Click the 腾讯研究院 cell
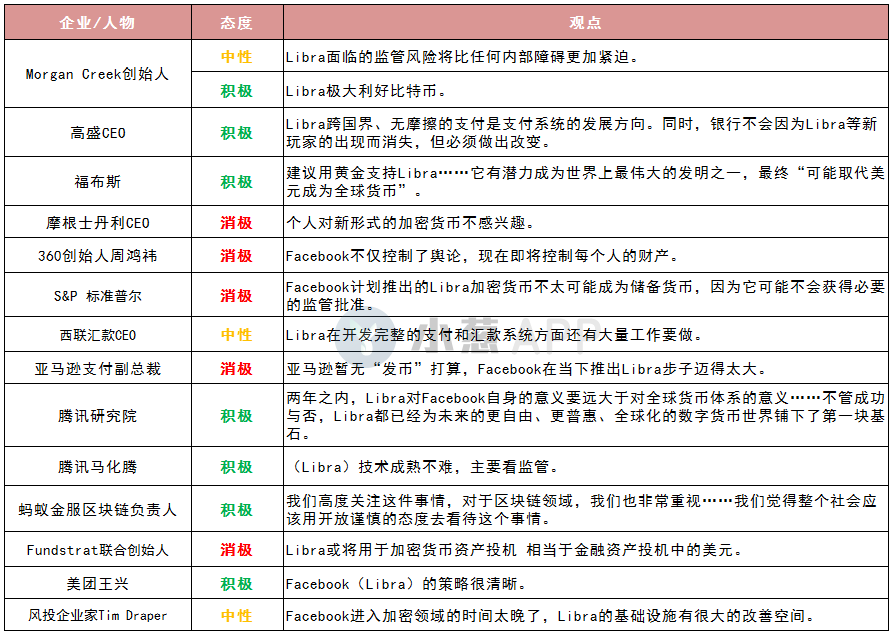894x637 pixels. coord(97,416)
